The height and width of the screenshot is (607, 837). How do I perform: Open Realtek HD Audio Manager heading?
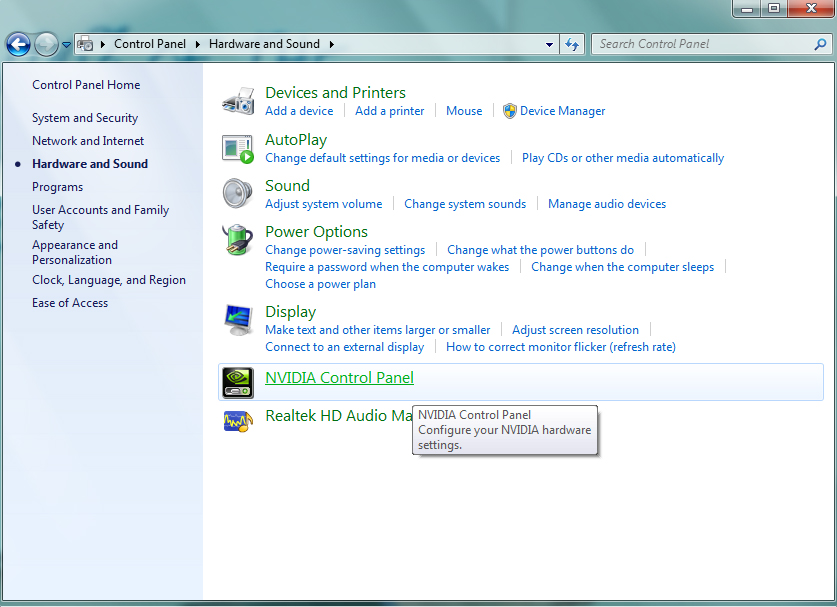(x=338, y=416)
